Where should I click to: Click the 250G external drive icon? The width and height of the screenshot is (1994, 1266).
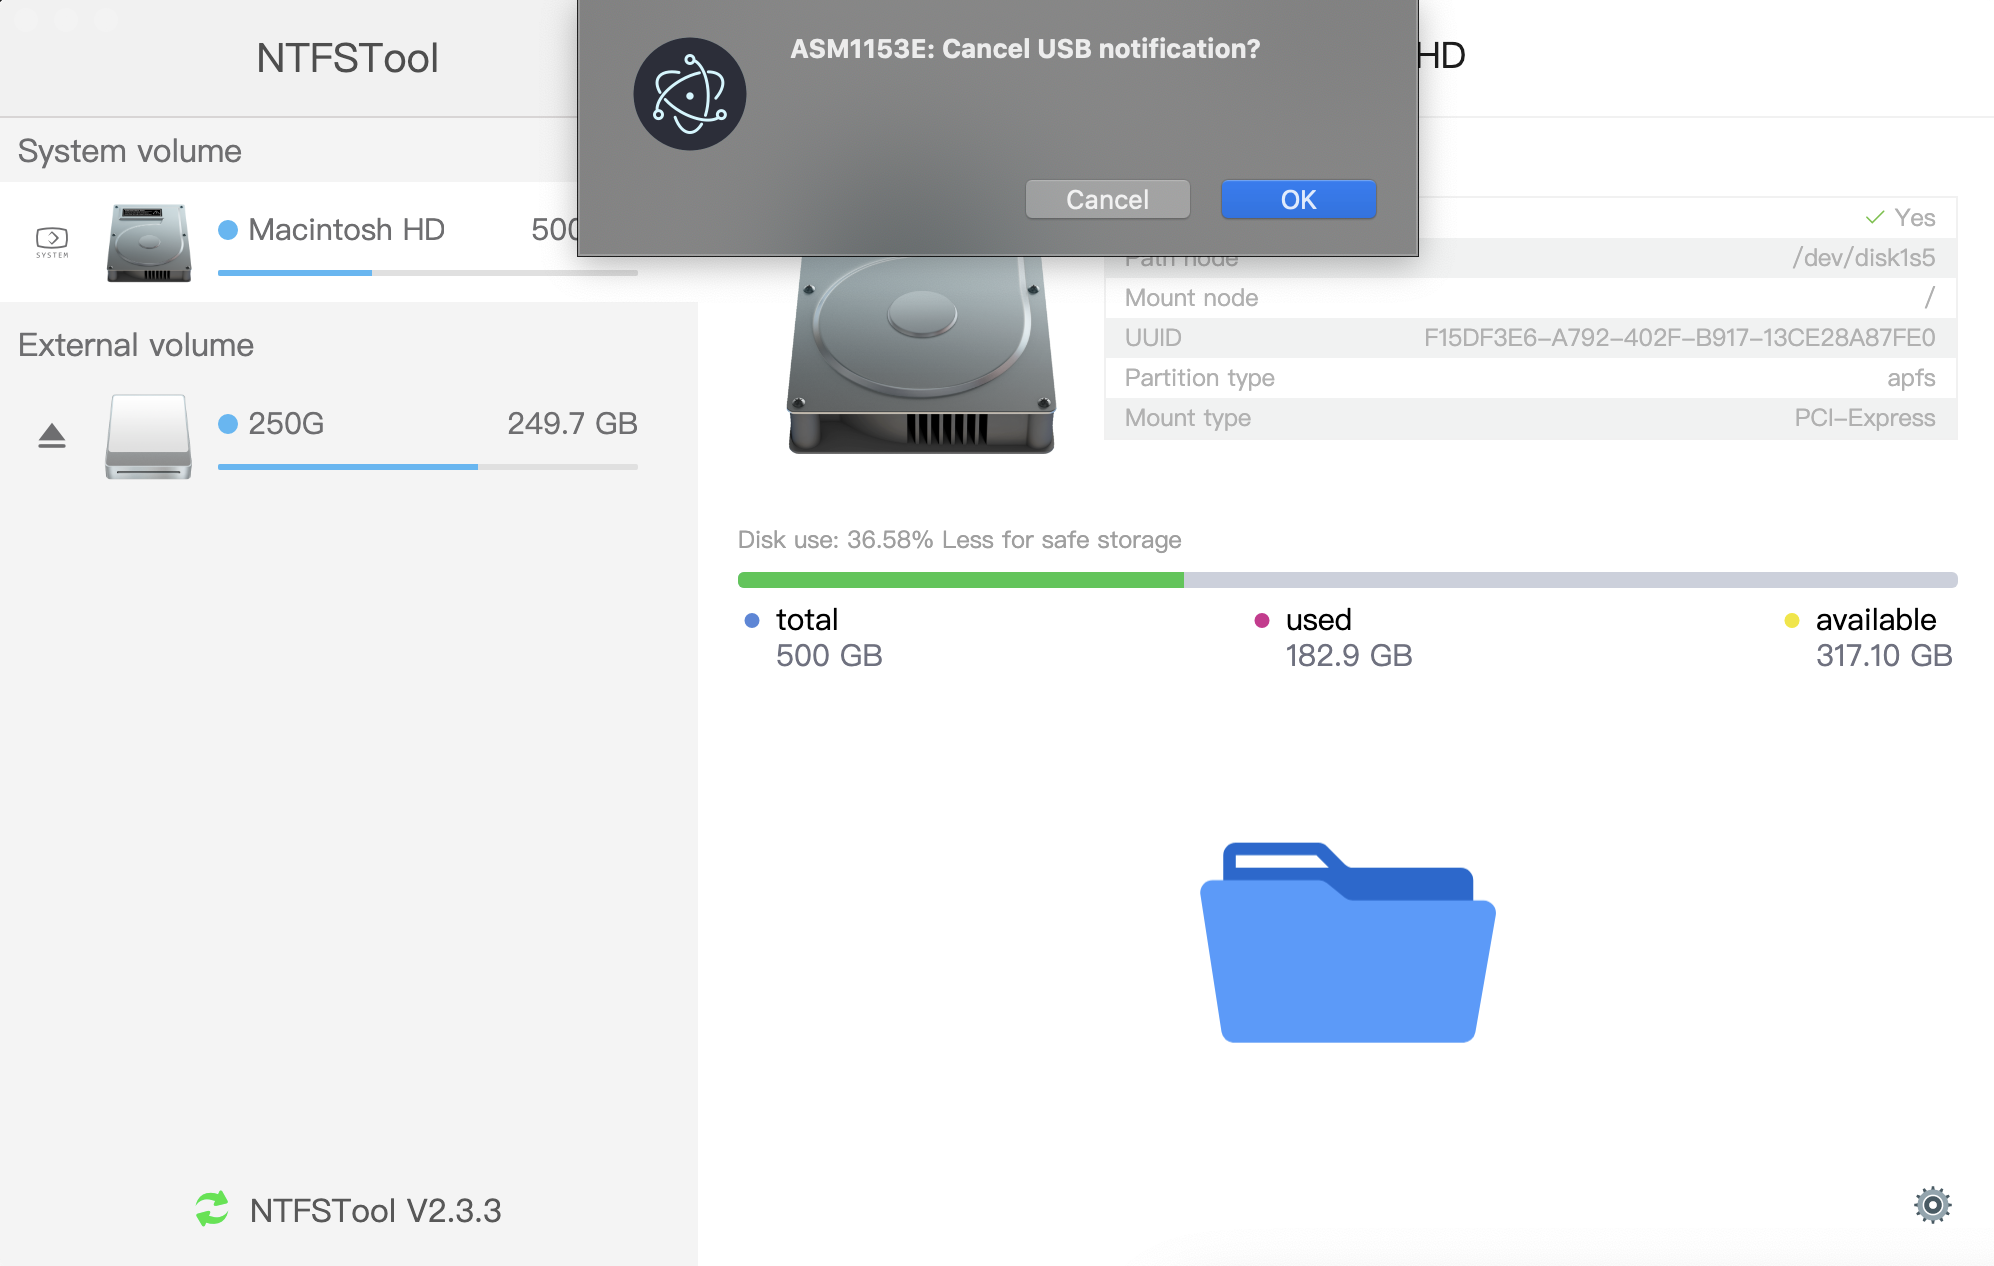[x=149, y=436]
